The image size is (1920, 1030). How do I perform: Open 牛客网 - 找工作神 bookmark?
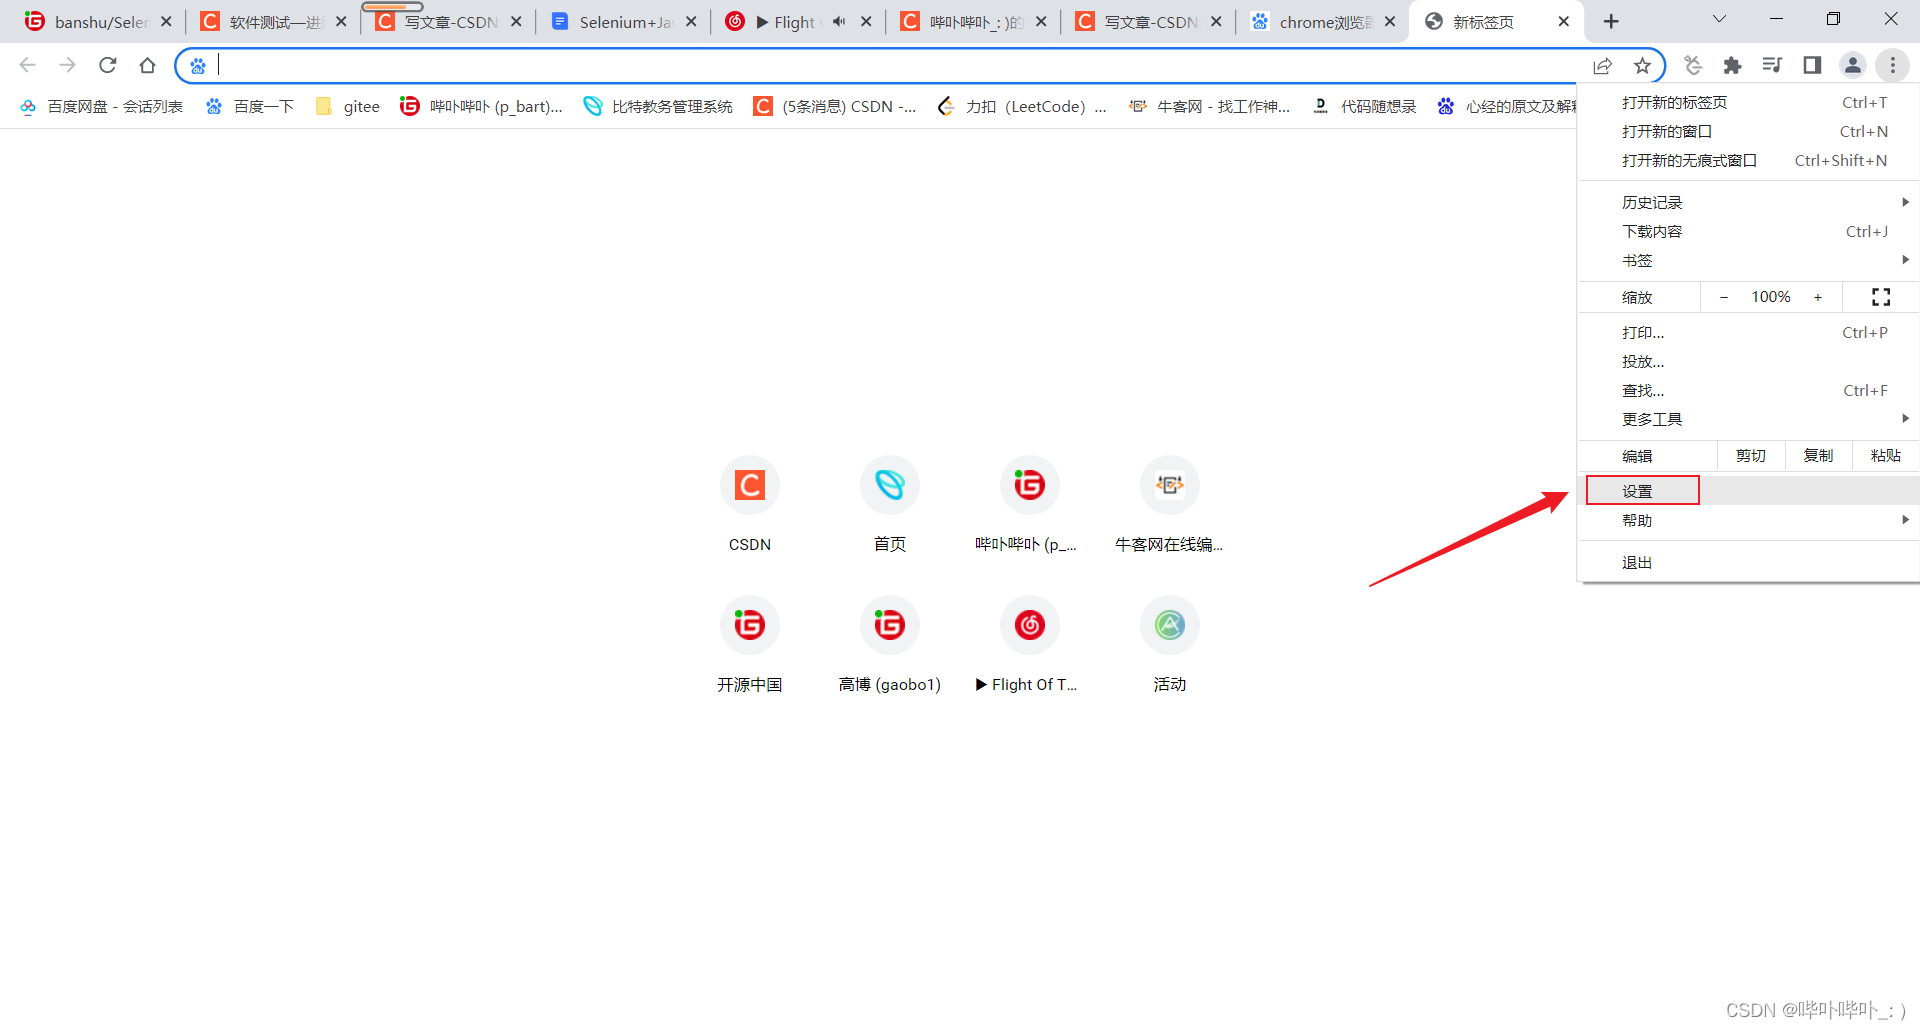coord(1209,106)
